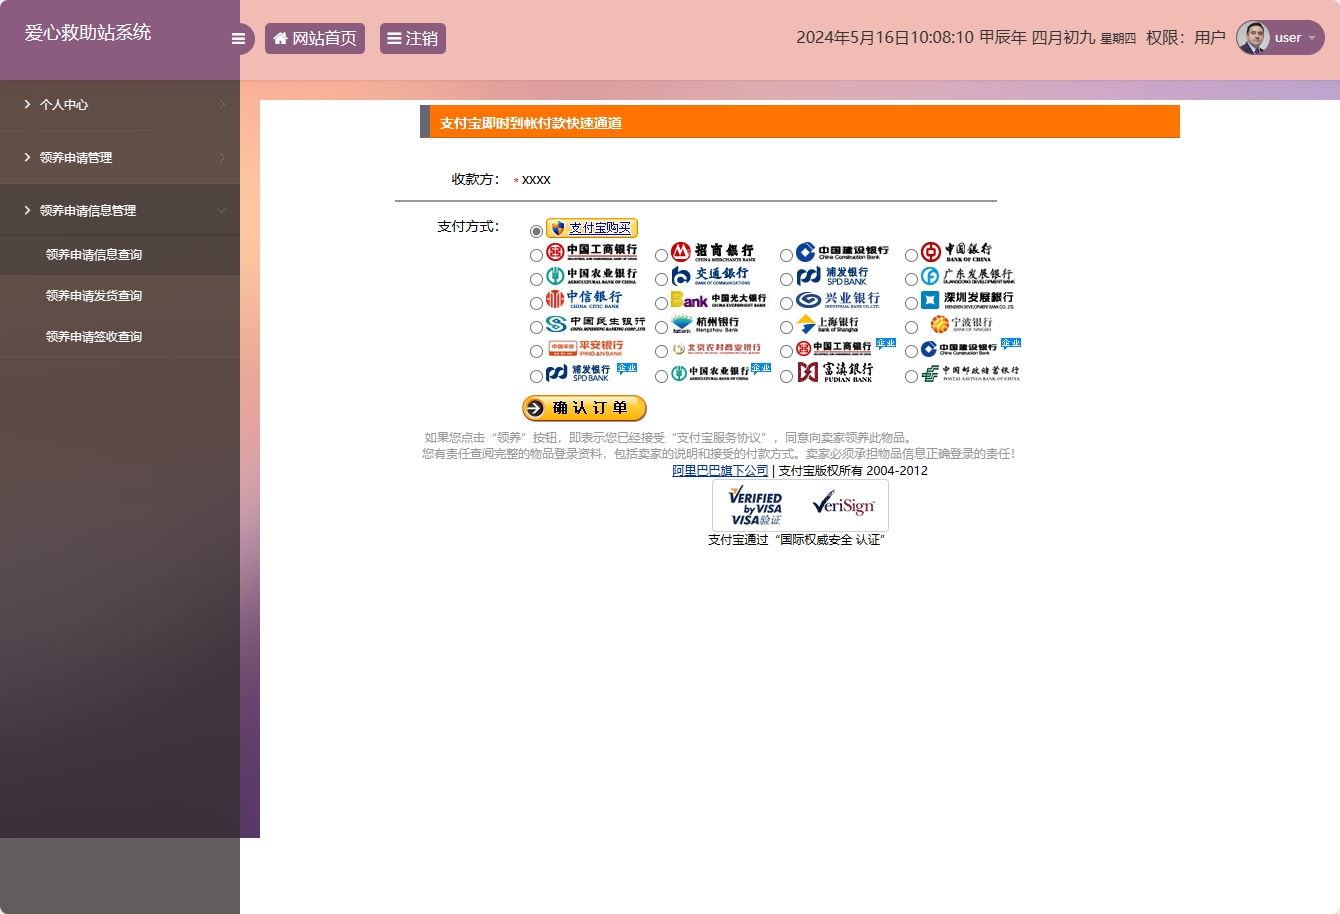Select the 兴业银行 payment radio button

pyautogui.click(x=786, y=302)
